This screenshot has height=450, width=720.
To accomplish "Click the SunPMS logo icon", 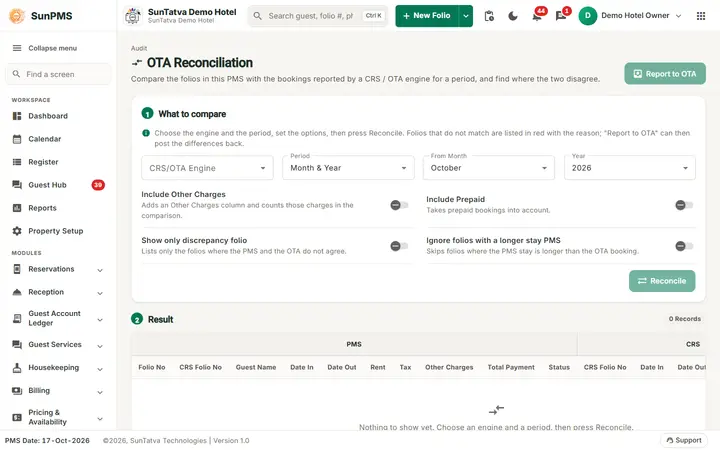I will tap(17, 16).
